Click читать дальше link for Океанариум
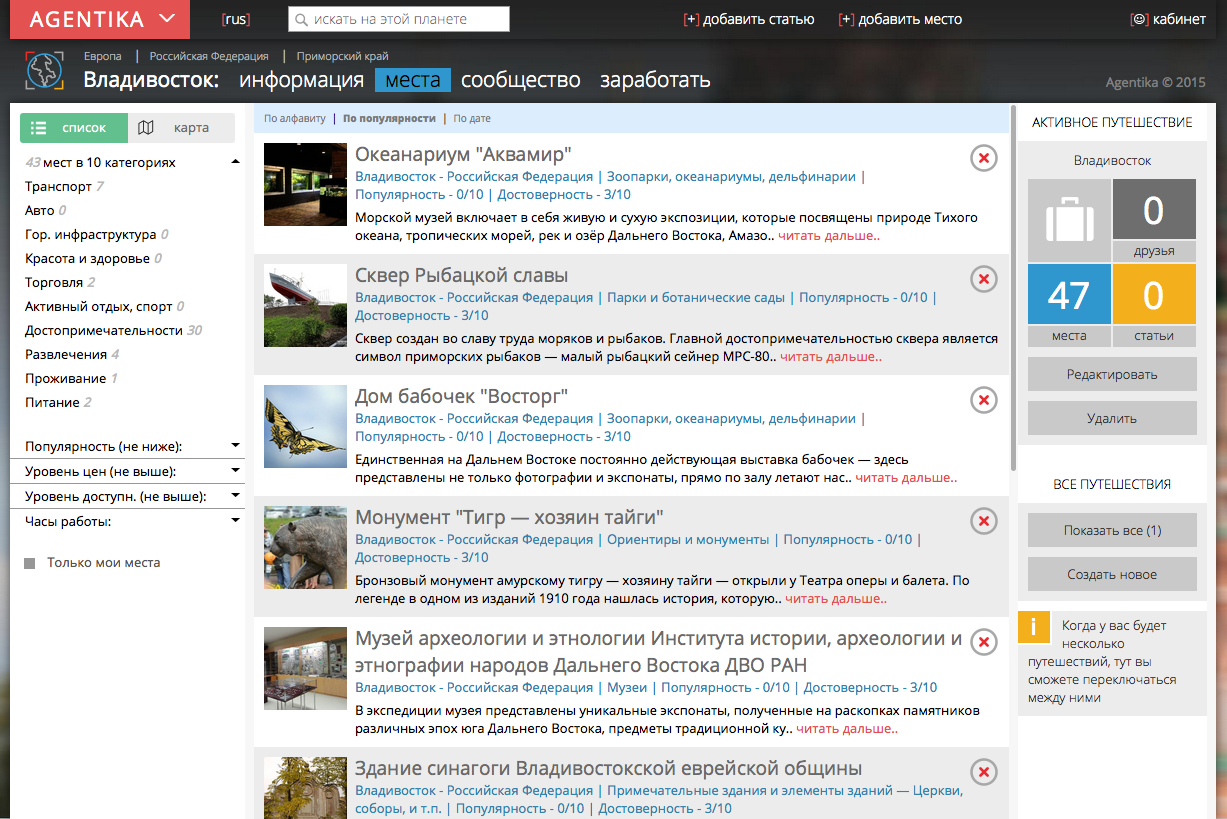Image resolution: width=1227 pixels, height=819 pixels. click(829, 236)
